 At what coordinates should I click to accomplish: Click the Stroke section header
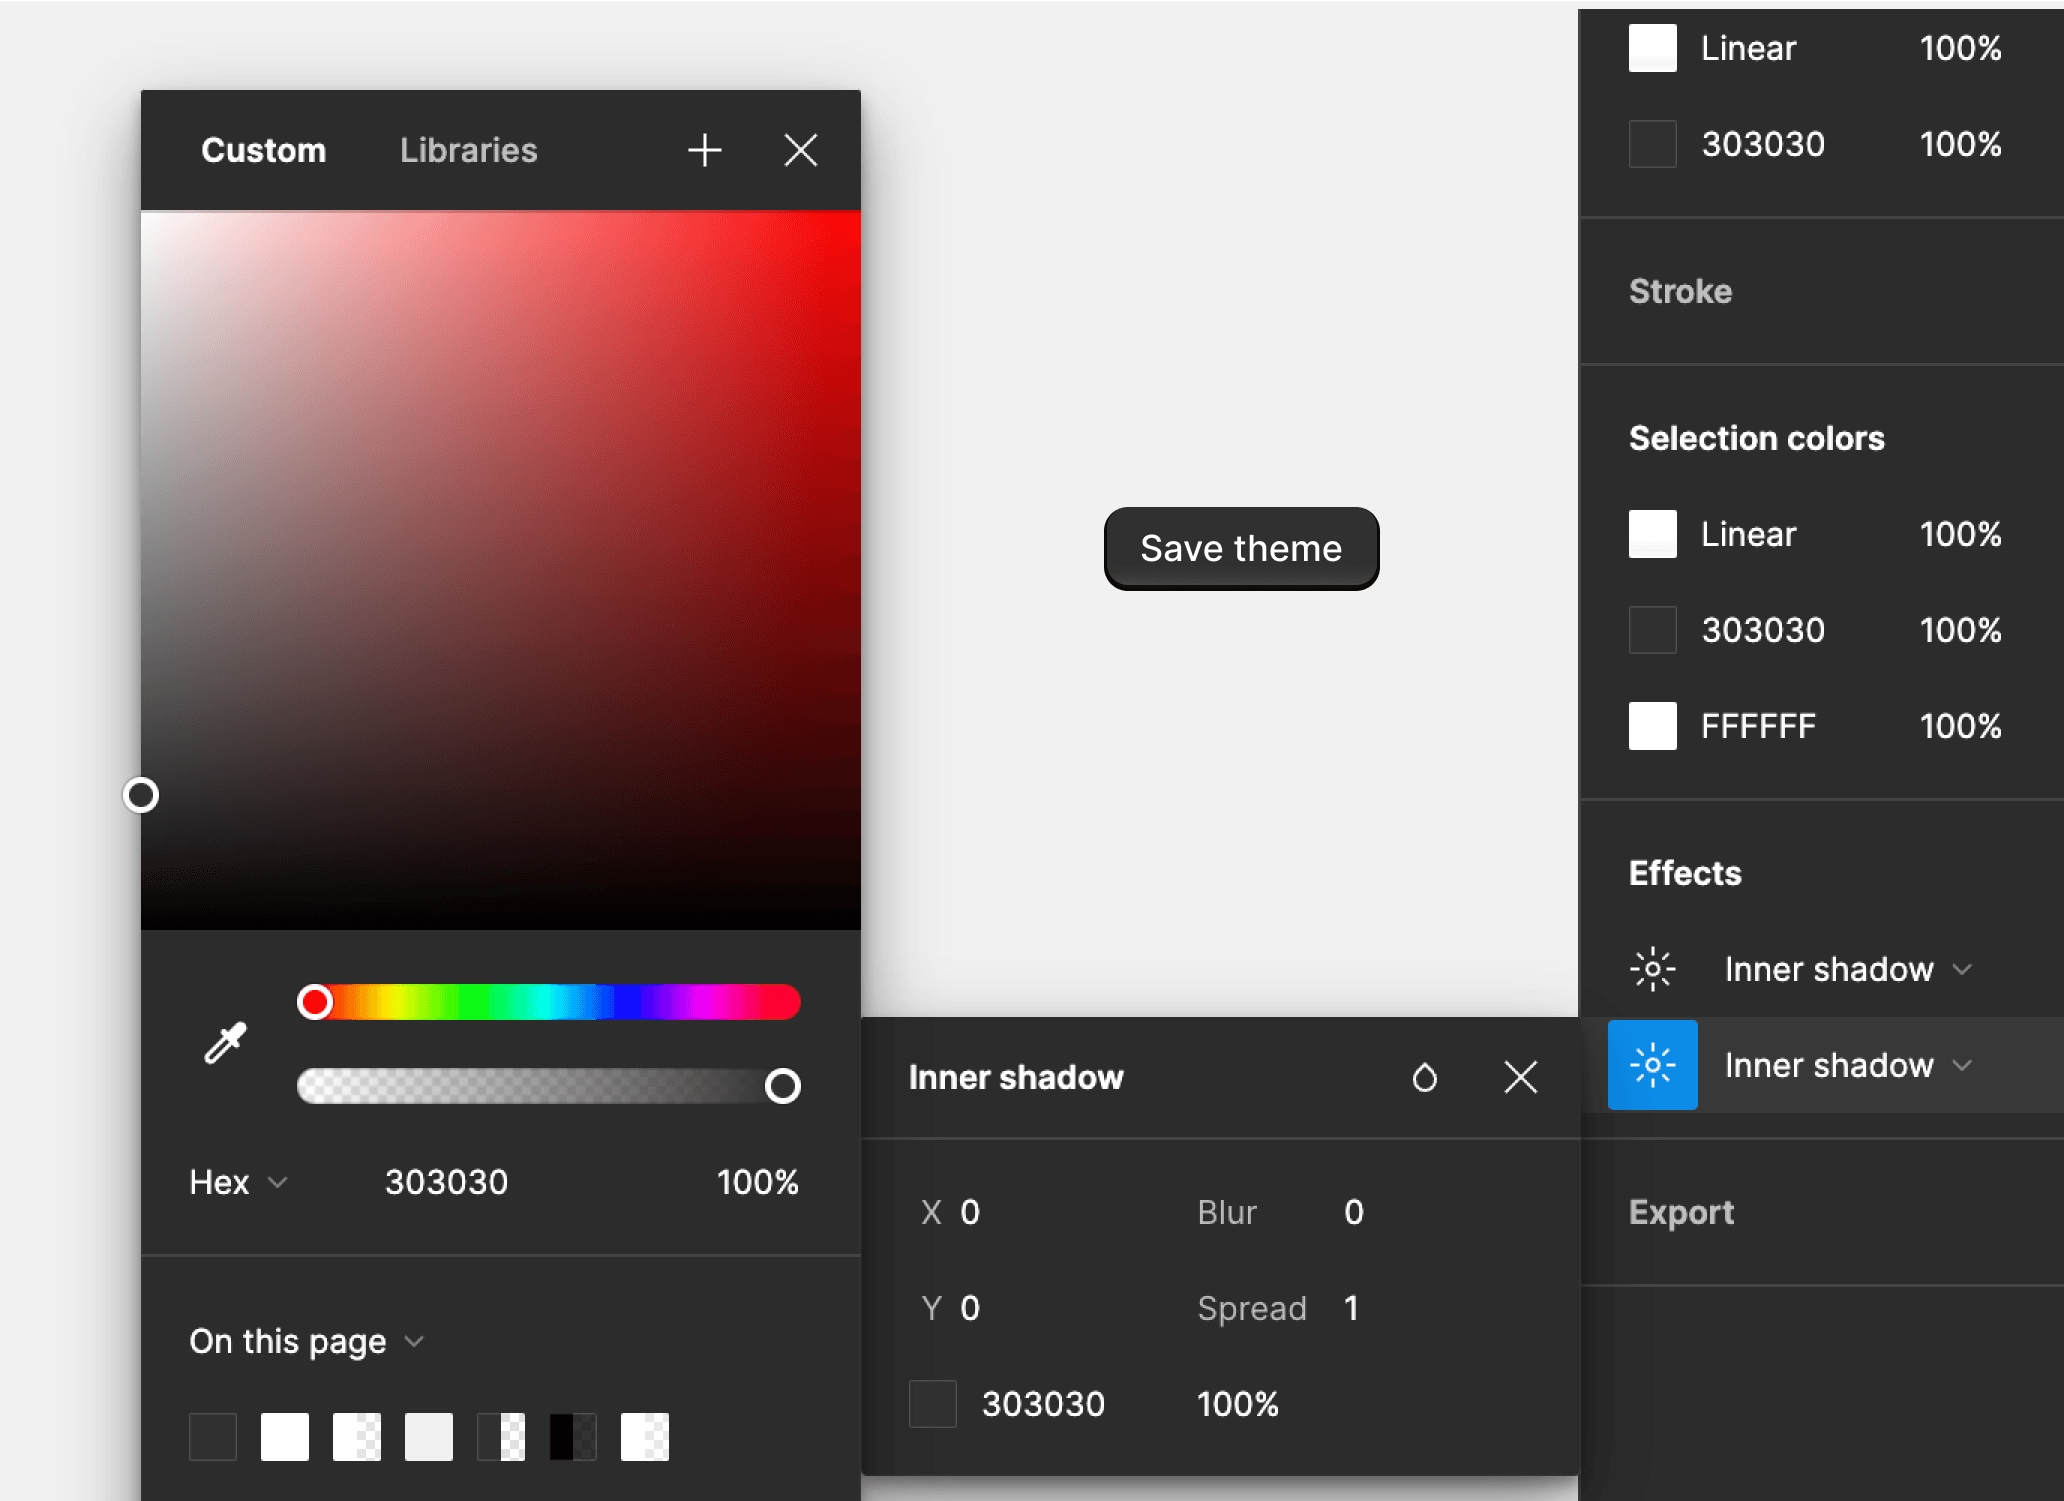[x=1680, y=291]
